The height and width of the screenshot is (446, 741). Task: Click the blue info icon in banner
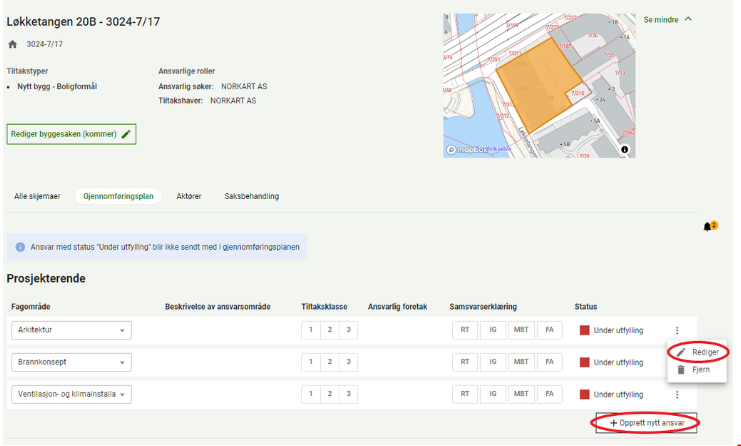pyautogui.click(x=21, y=247)
